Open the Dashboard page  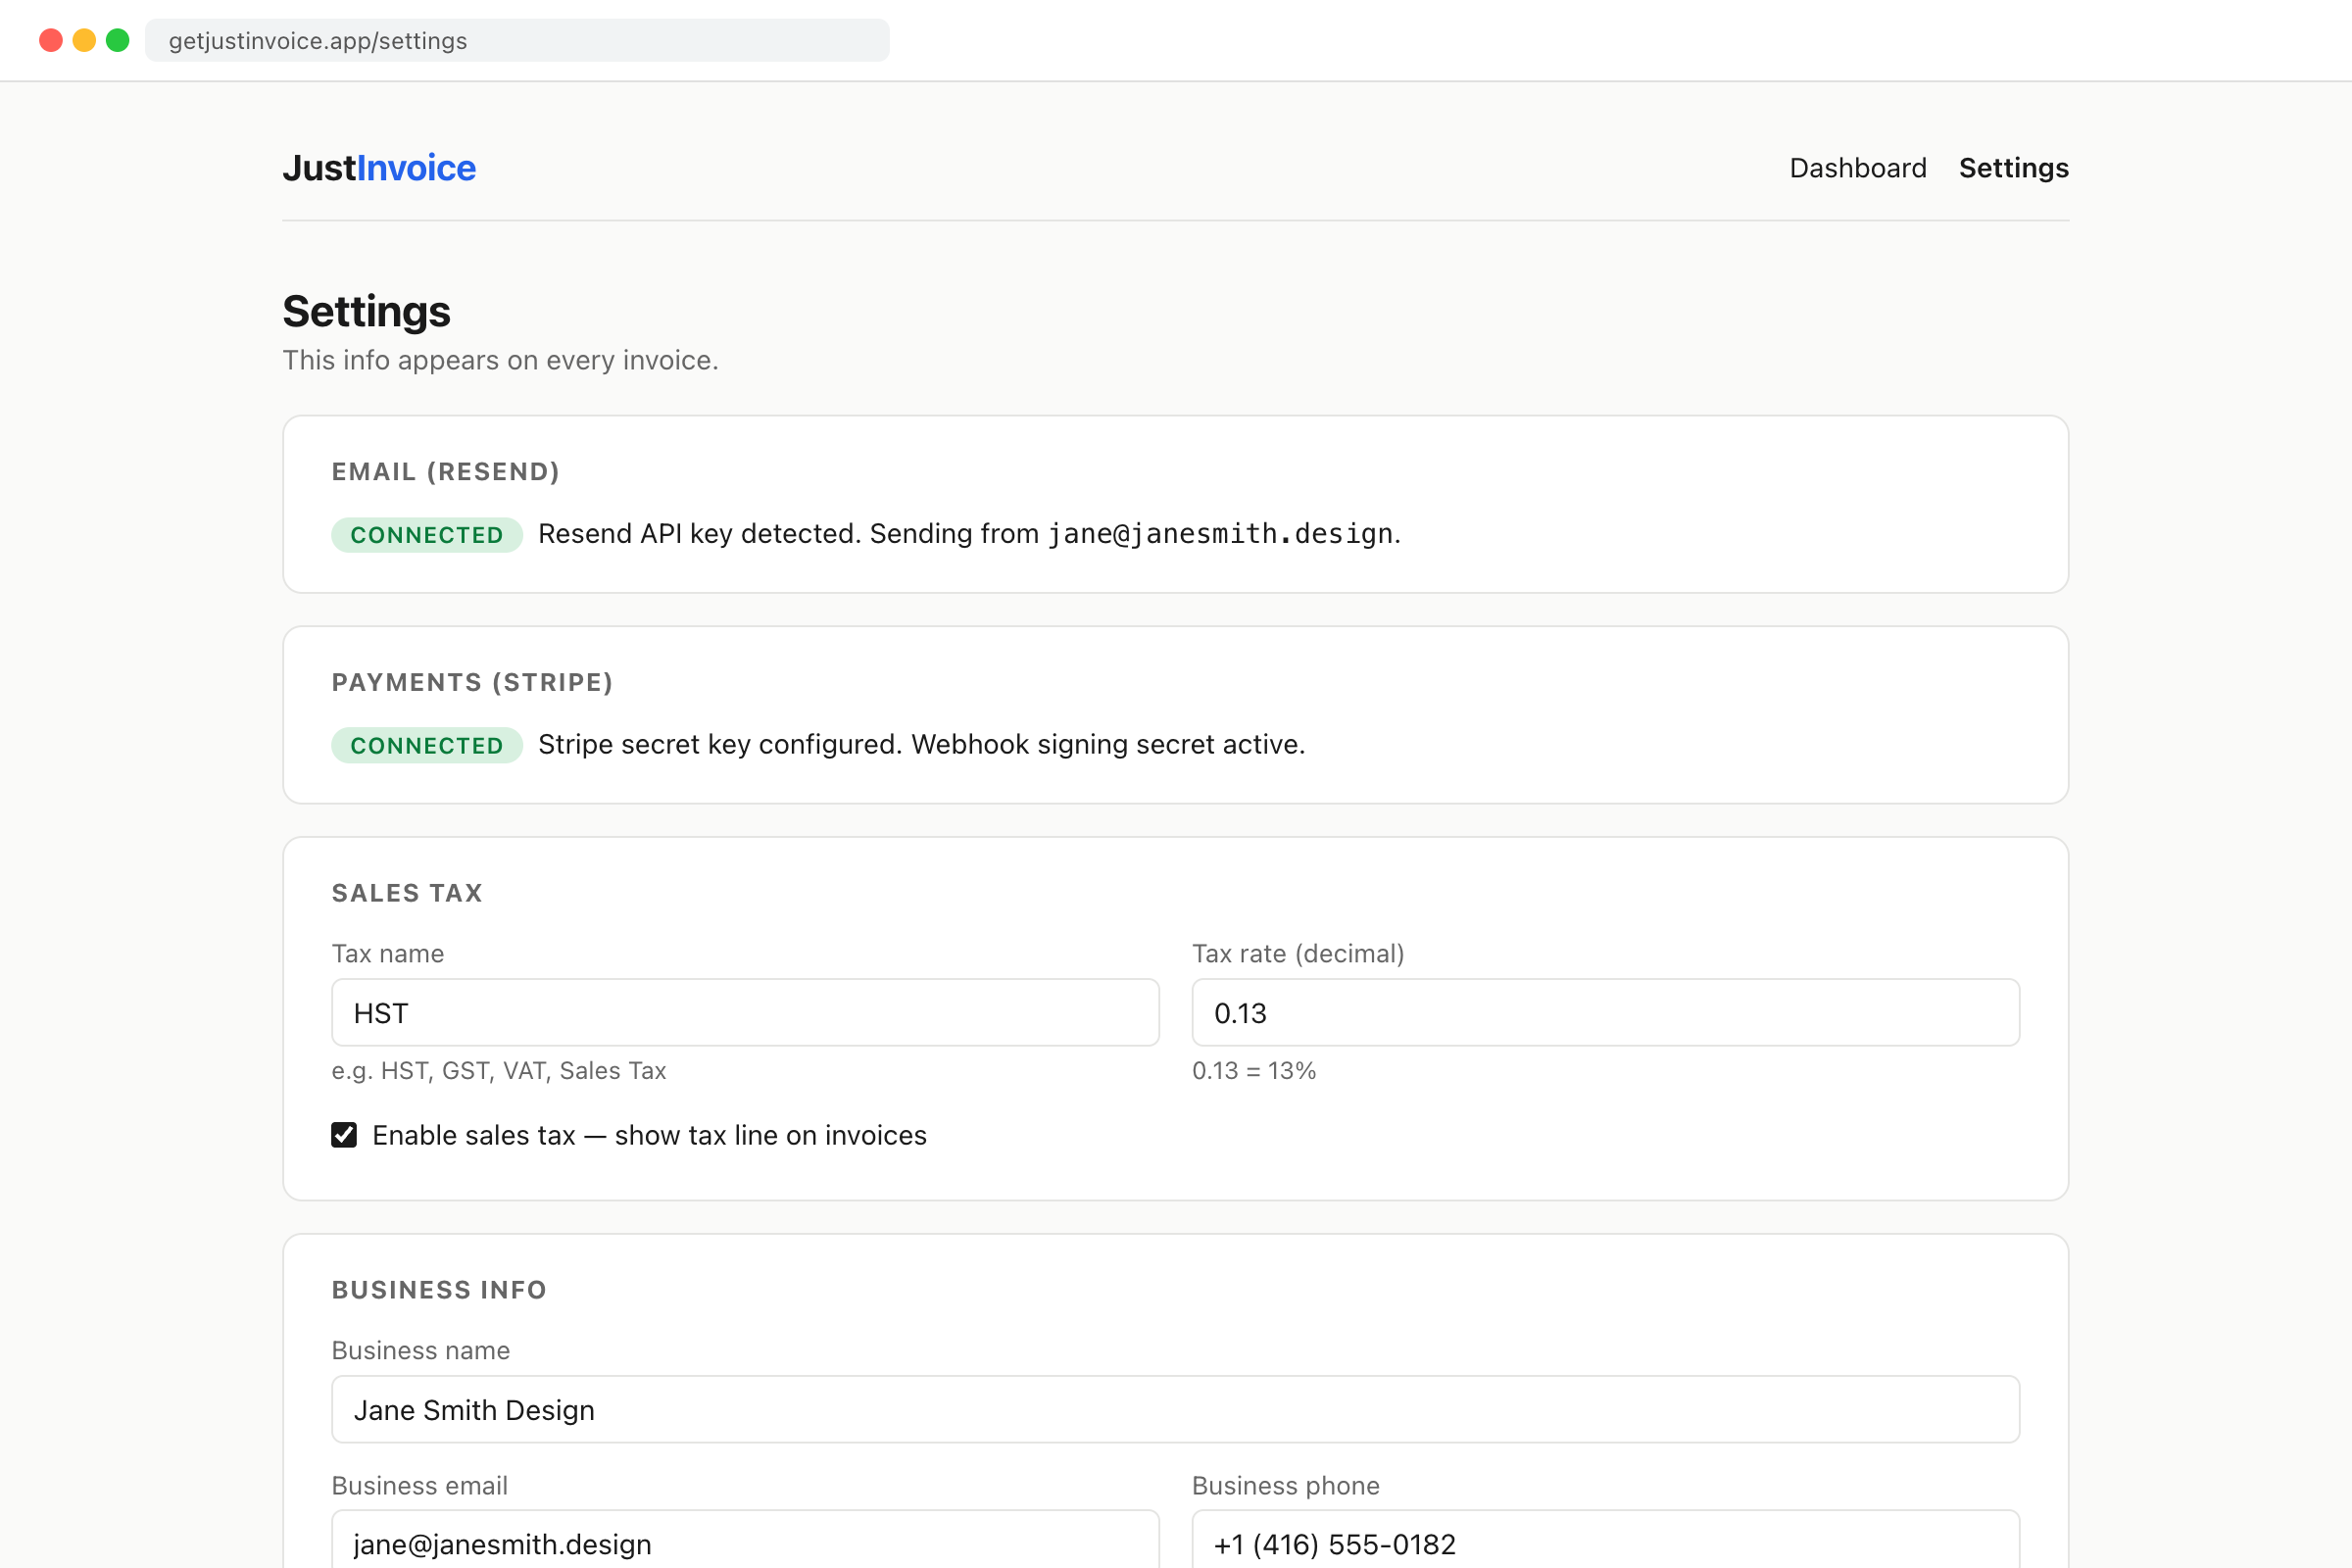[x=1857, y=168]
